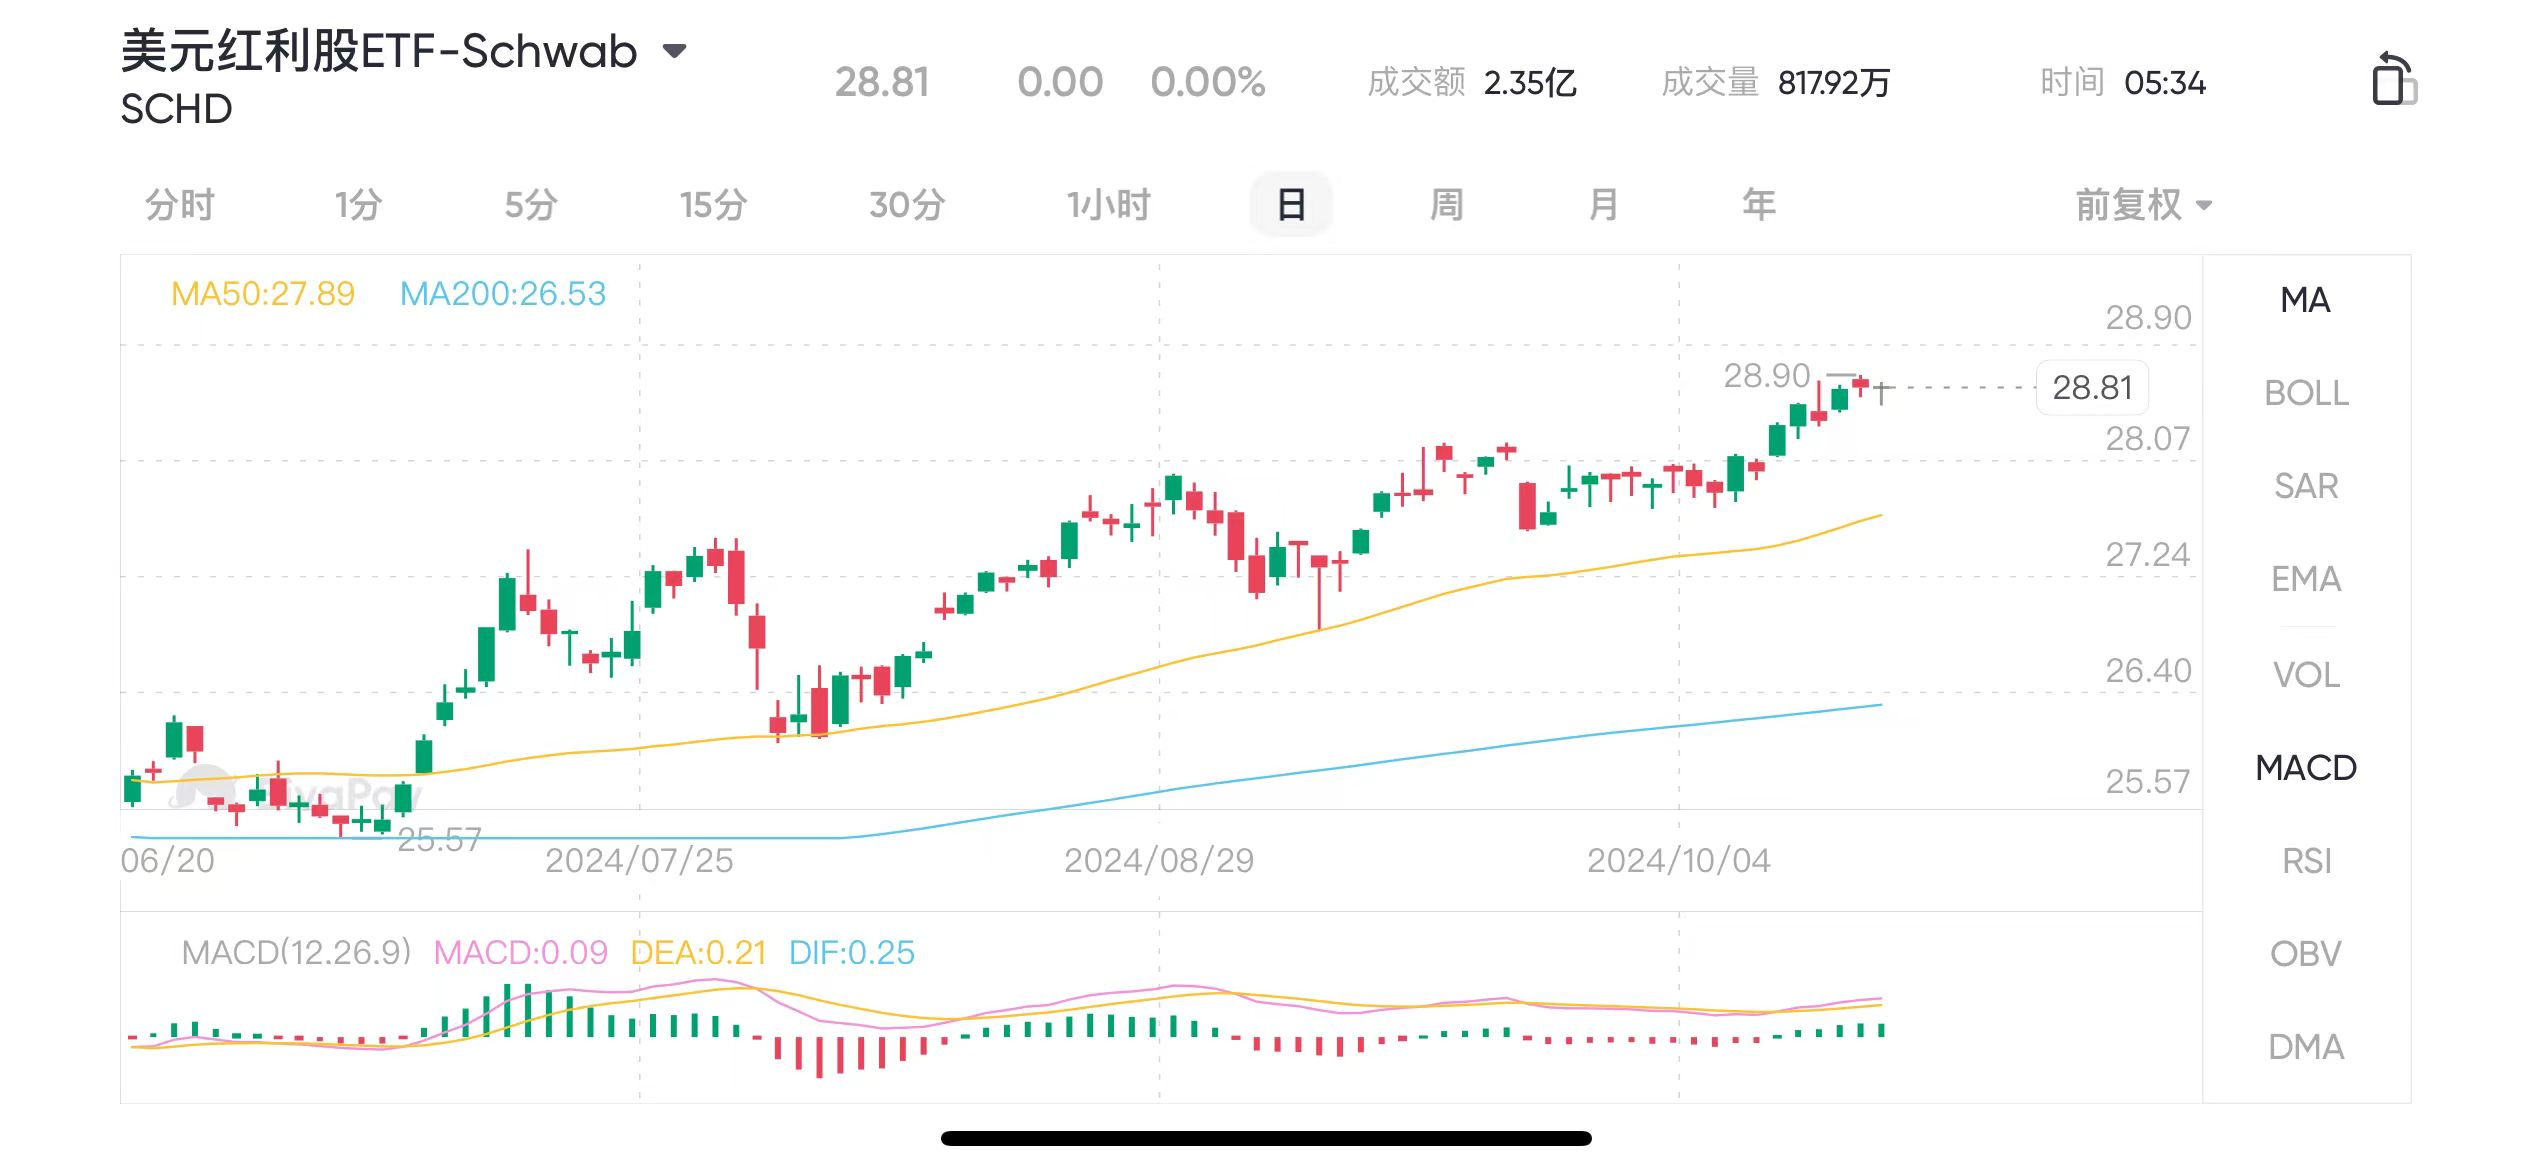Tap the DIF:0.25 value label
2532x1170 pixels.
click(852, 953)
